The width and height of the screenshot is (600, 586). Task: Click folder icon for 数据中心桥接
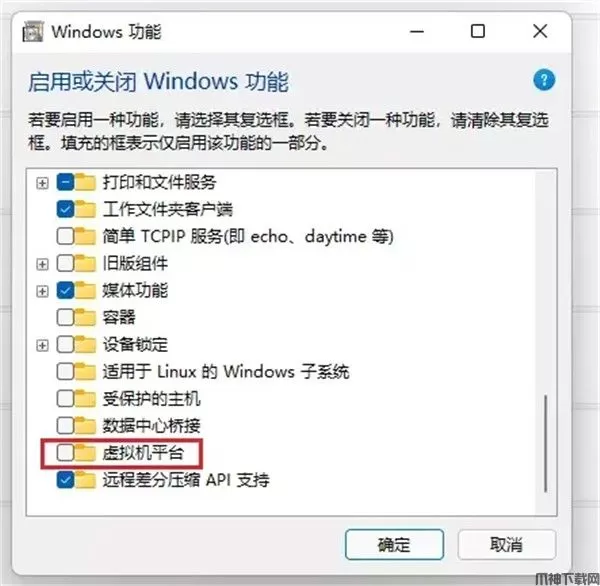tap(85, 426)
